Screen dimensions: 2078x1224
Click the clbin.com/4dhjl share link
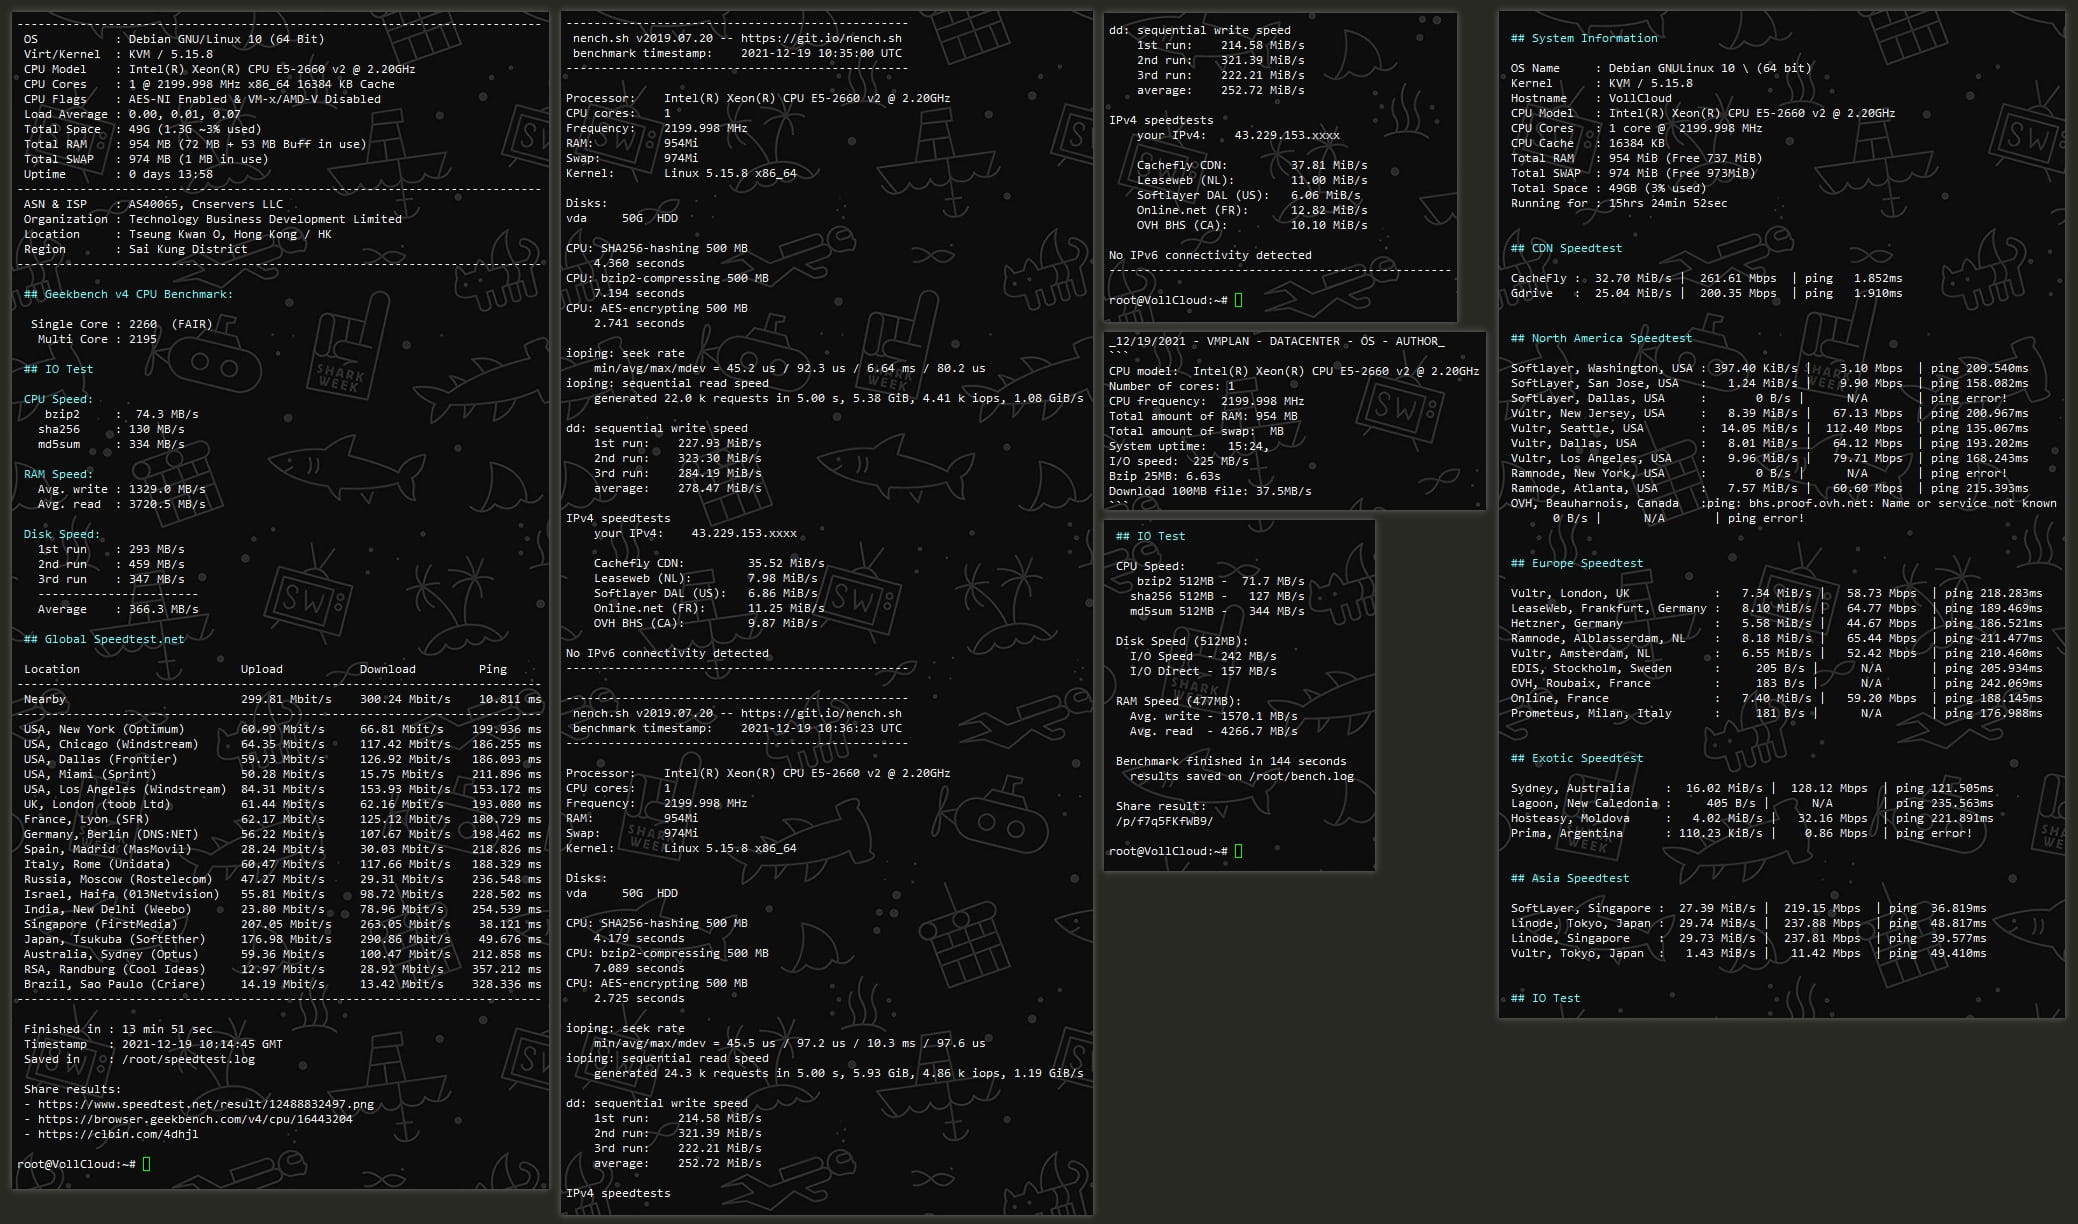click(118, 1134)
